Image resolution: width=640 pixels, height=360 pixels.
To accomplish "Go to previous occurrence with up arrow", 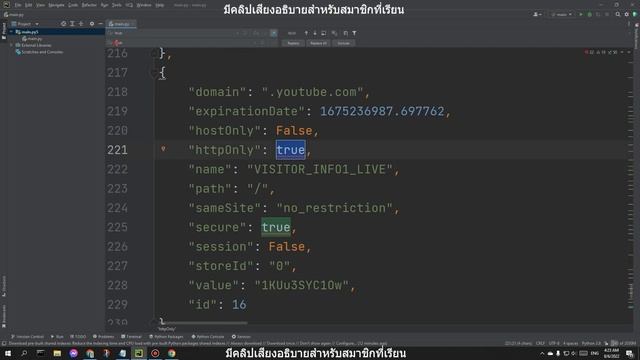I will pyautogui.click(x=306, y=33).
